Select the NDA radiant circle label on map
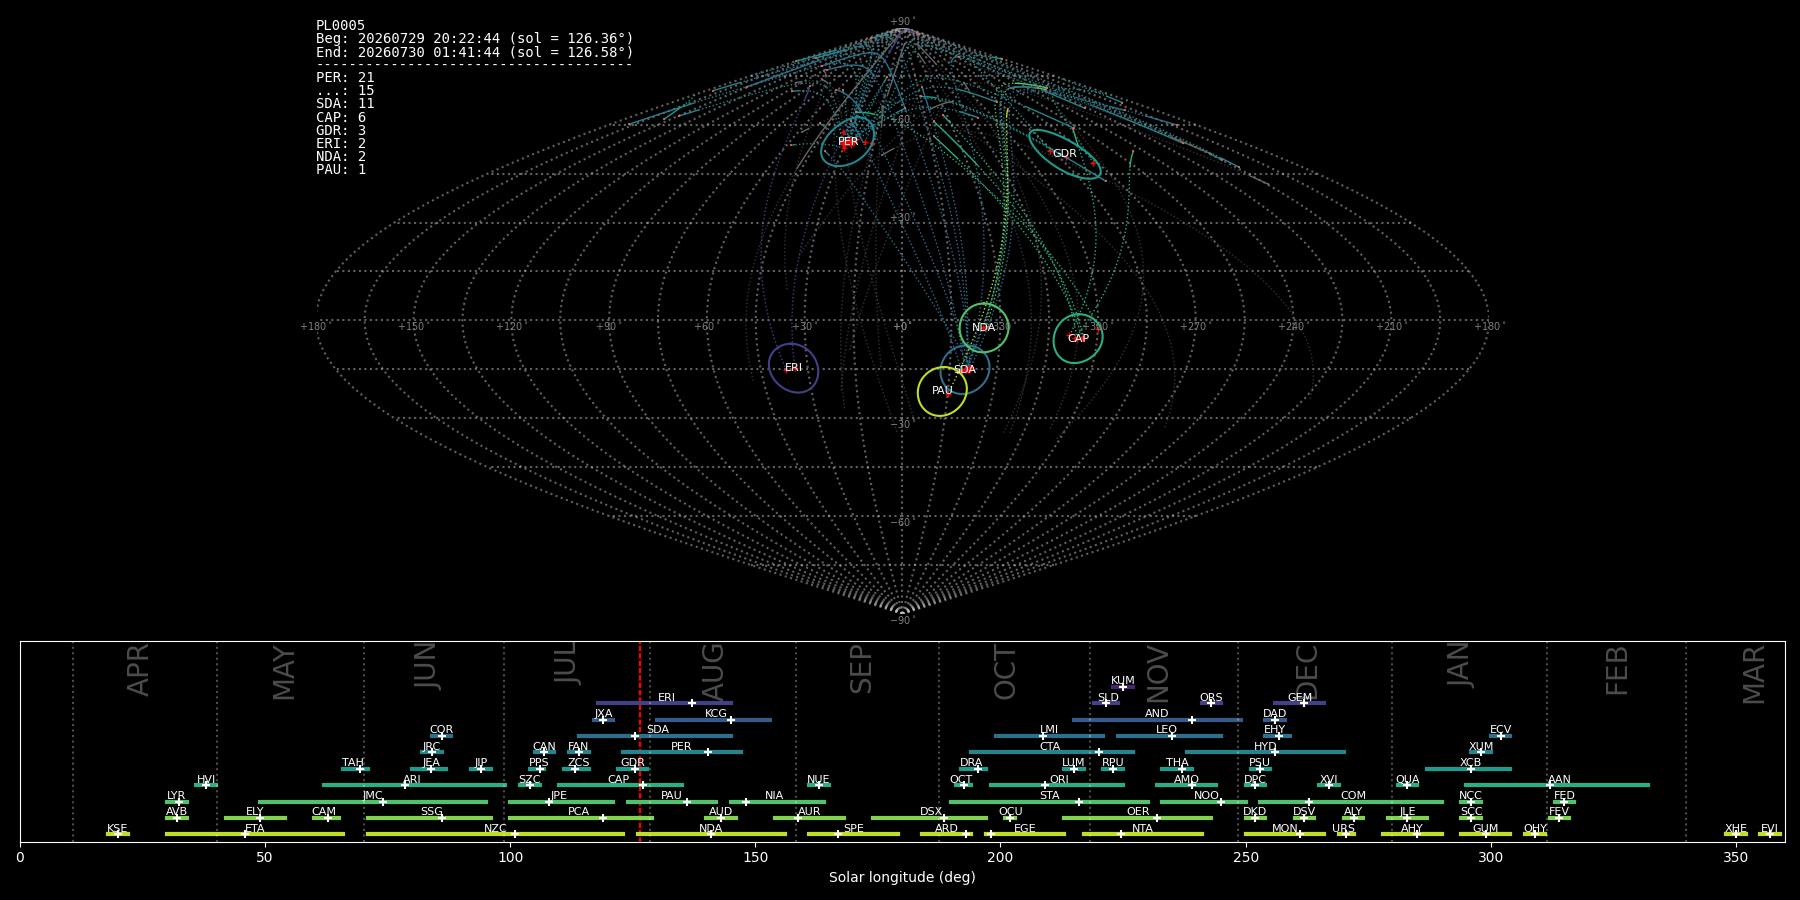1800x900 pixels. pos(983,328)
